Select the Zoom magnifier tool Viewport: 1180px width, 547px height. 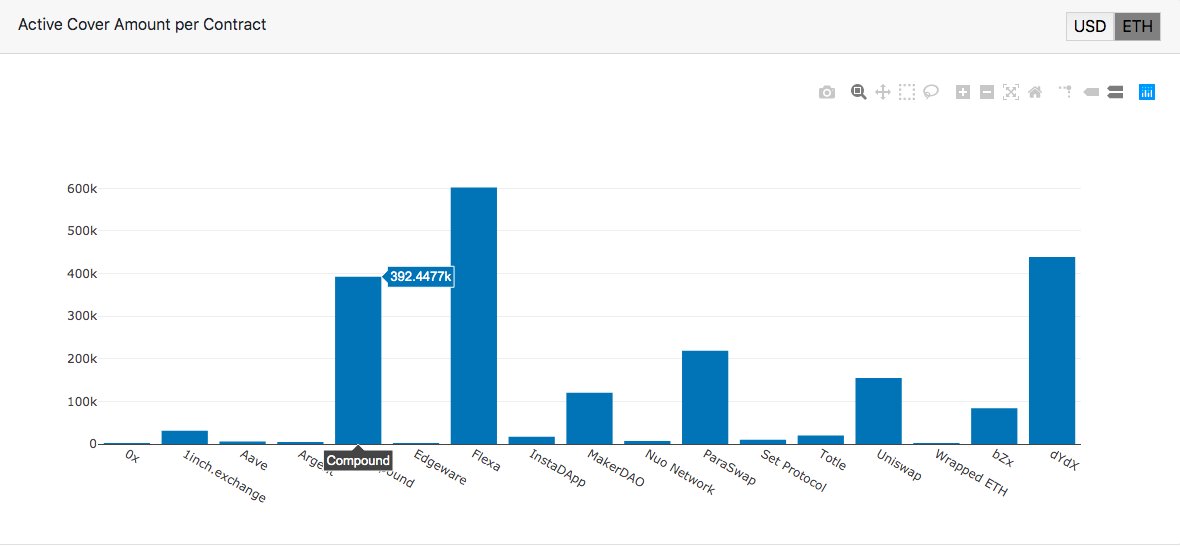[x=859, y=93]
